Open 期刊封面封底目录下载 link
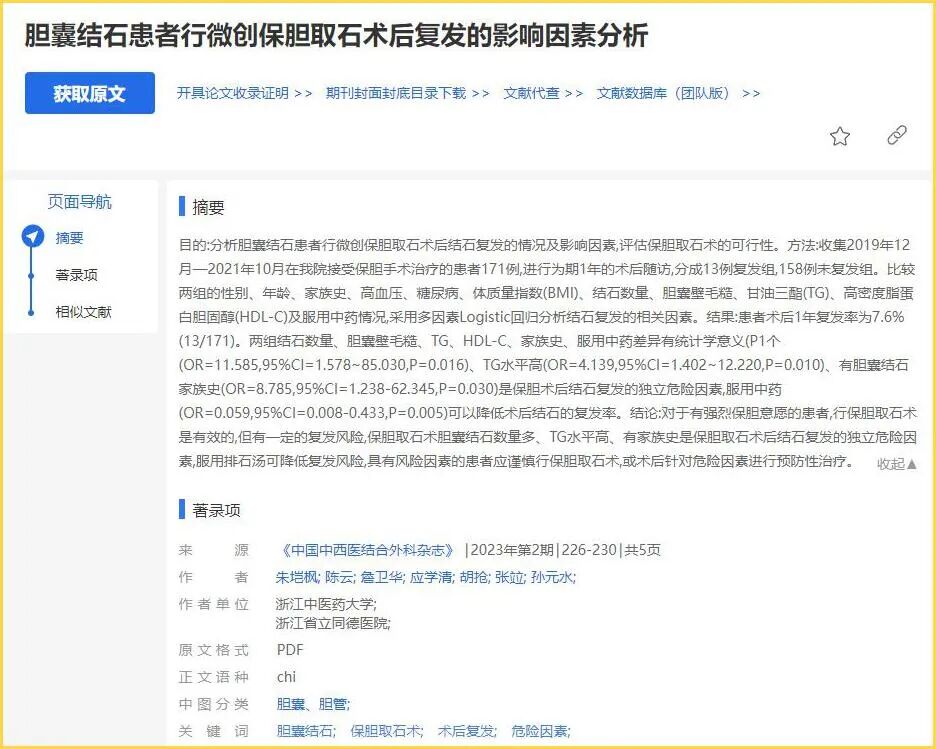Viewport: 936px width, 749px height. coord(407,93)
